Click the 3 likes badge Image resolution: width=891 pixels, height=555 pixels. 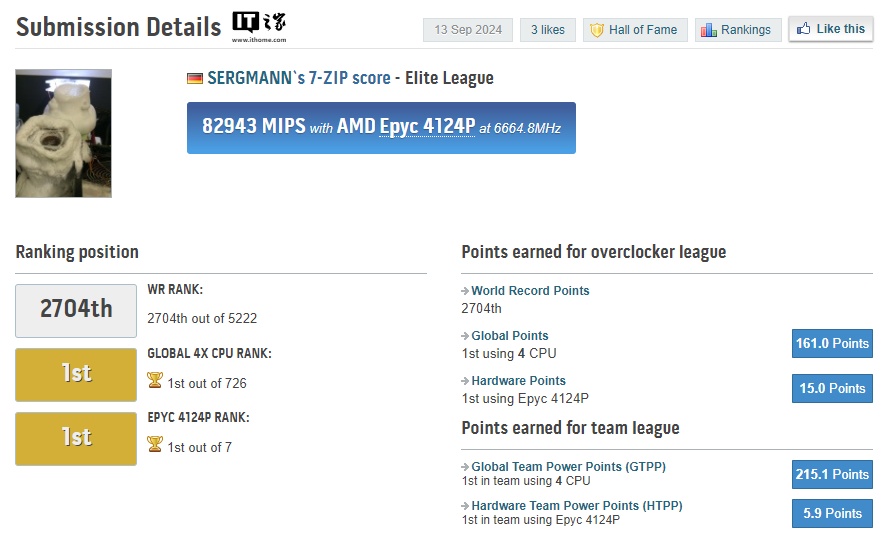(x=547, y=30)
